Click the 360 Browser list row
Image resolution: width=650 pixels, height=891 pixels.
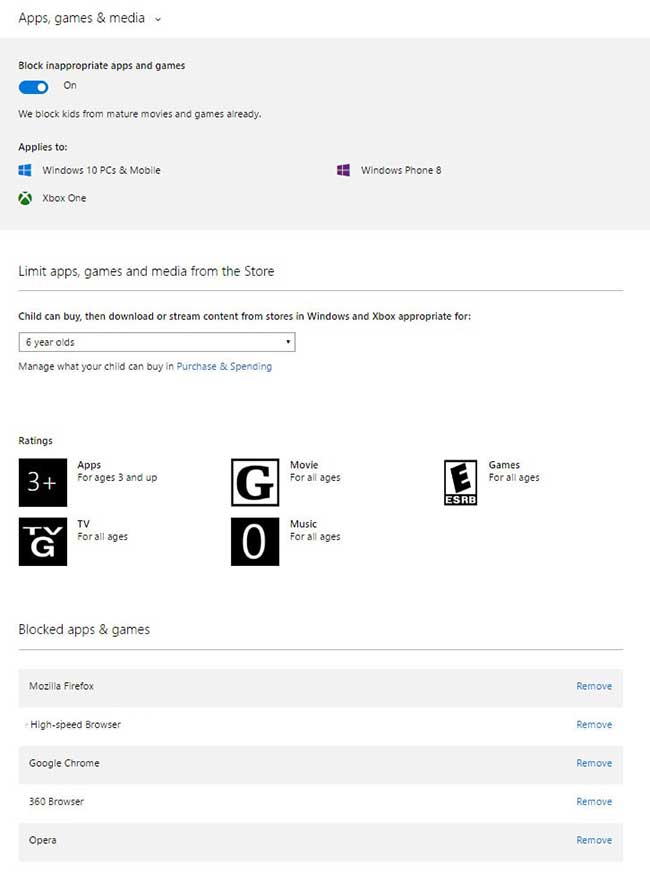pos(58,801)
